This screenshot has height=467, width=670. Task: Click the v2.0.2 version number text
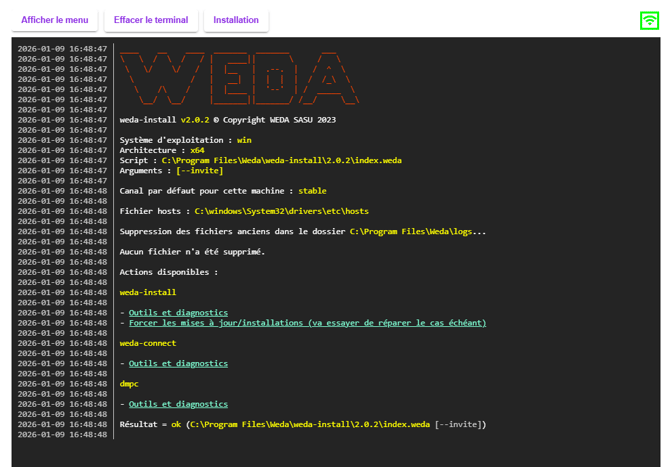[x=195, y=120]
